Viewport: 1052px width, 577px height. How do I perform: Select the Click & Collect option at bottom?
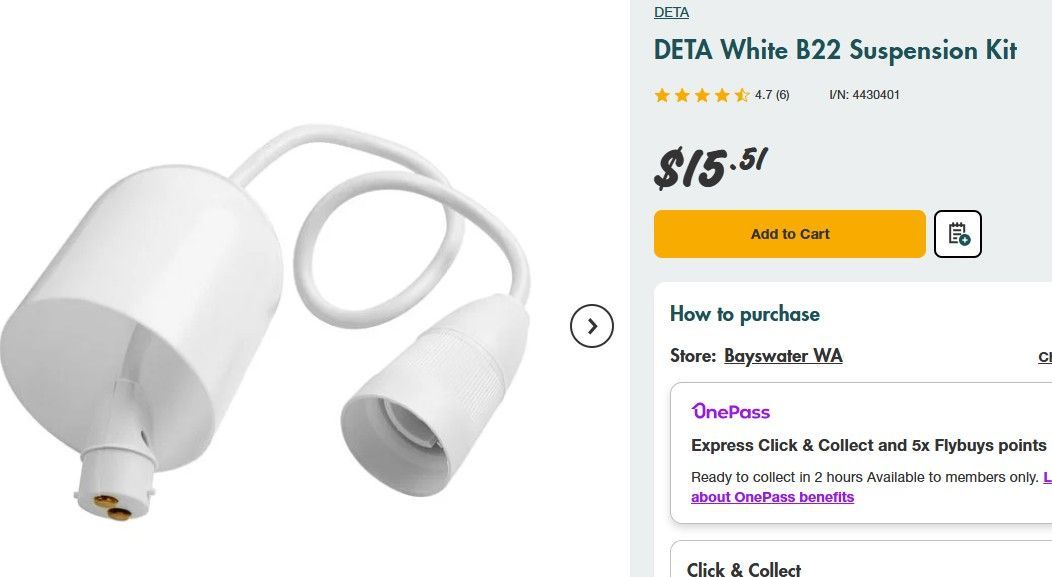point(744,569)
